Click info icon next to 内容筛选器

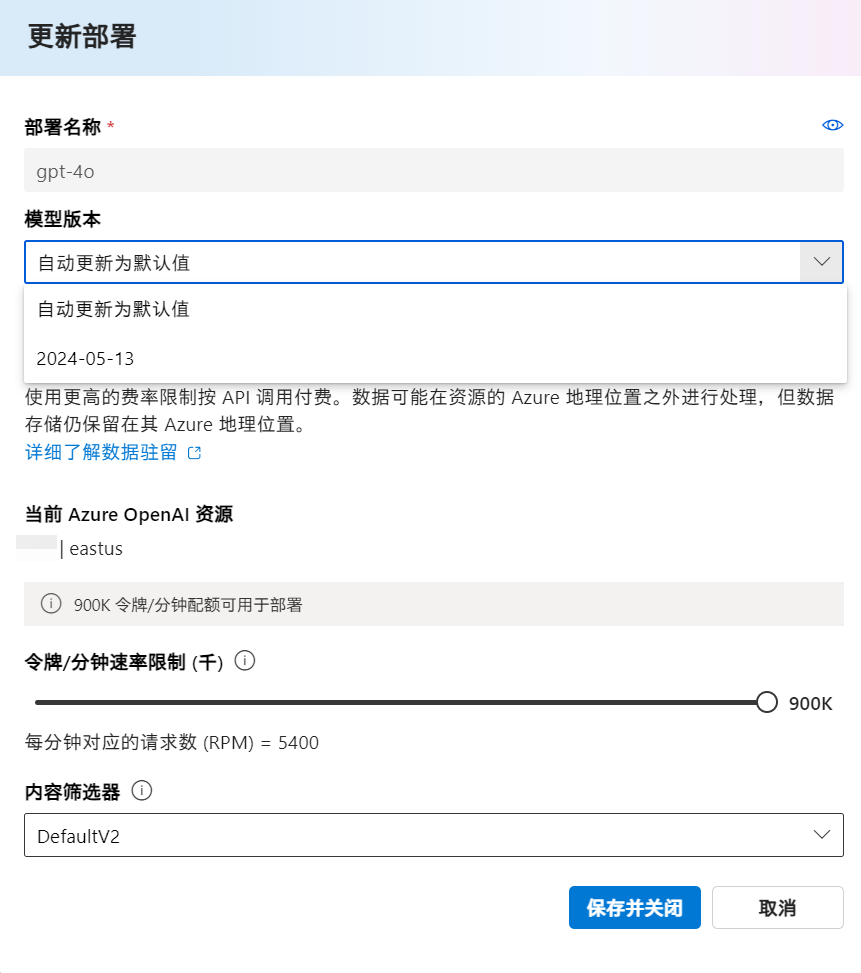point(142,791)
